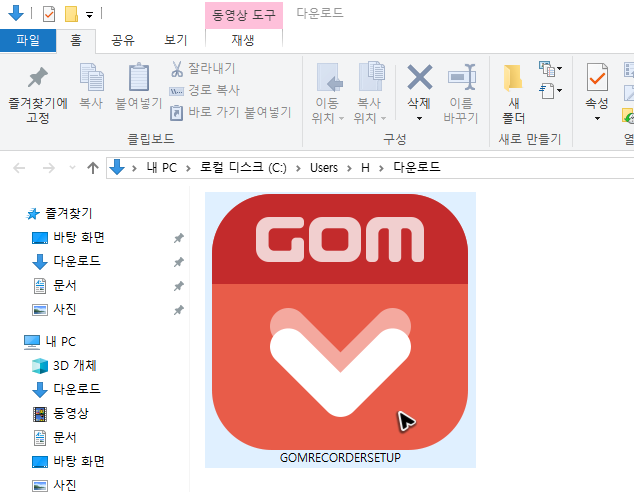Select Cut (잘라내기) scissors command
Image resolution: width=634 pixels, height=492 pixels.
(x=203, y=68)
